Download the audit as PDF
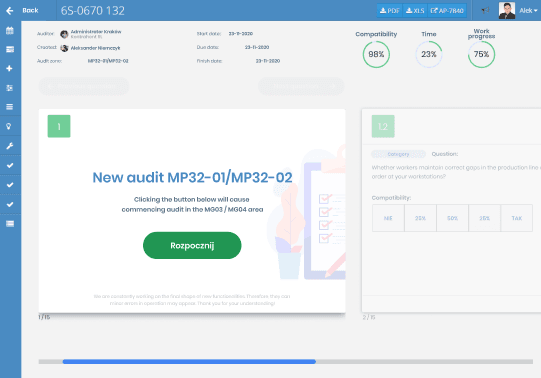 (x=390, y=11)
